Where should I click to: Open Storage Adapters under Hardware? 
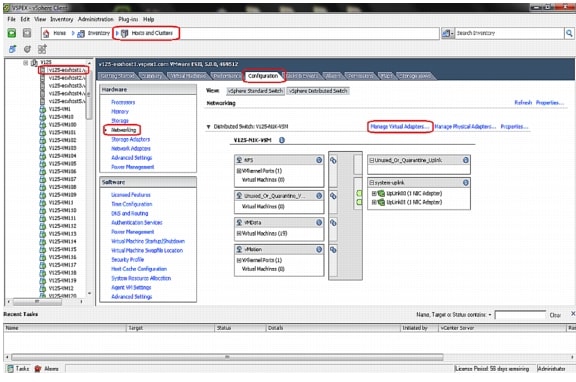click(130, 139)
